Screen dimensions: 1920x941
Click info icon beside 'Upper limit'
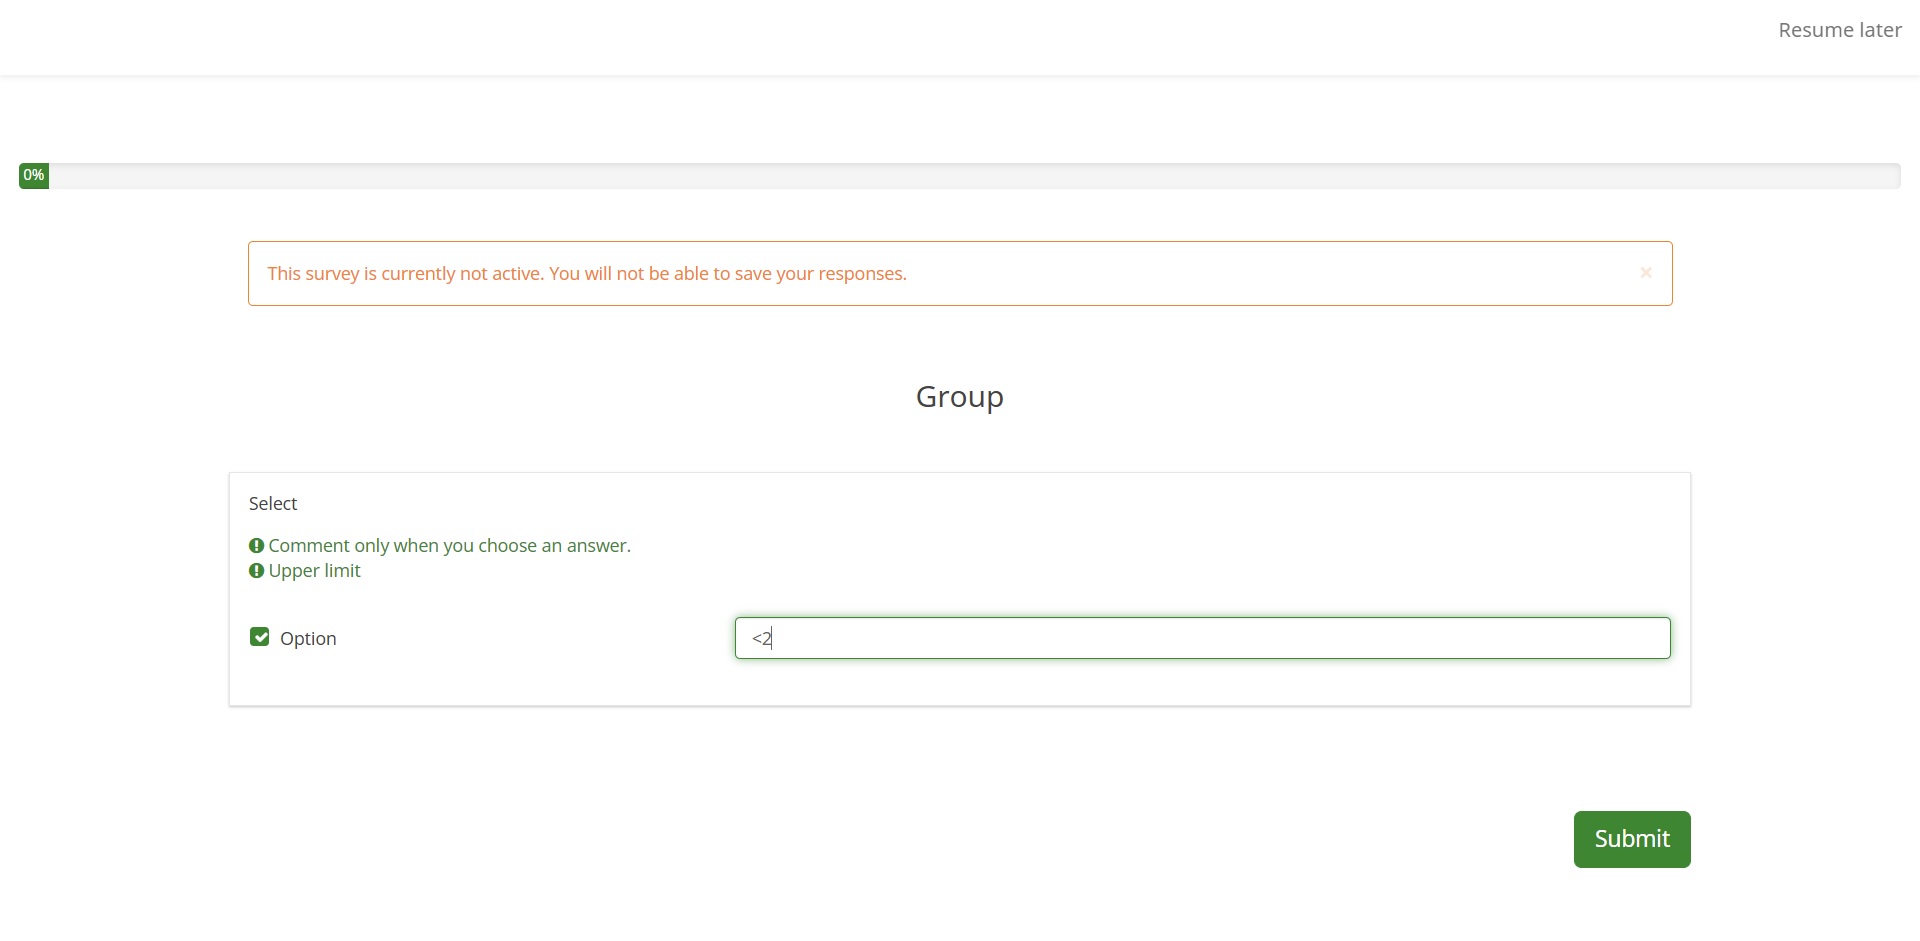[x=257, y=571]
